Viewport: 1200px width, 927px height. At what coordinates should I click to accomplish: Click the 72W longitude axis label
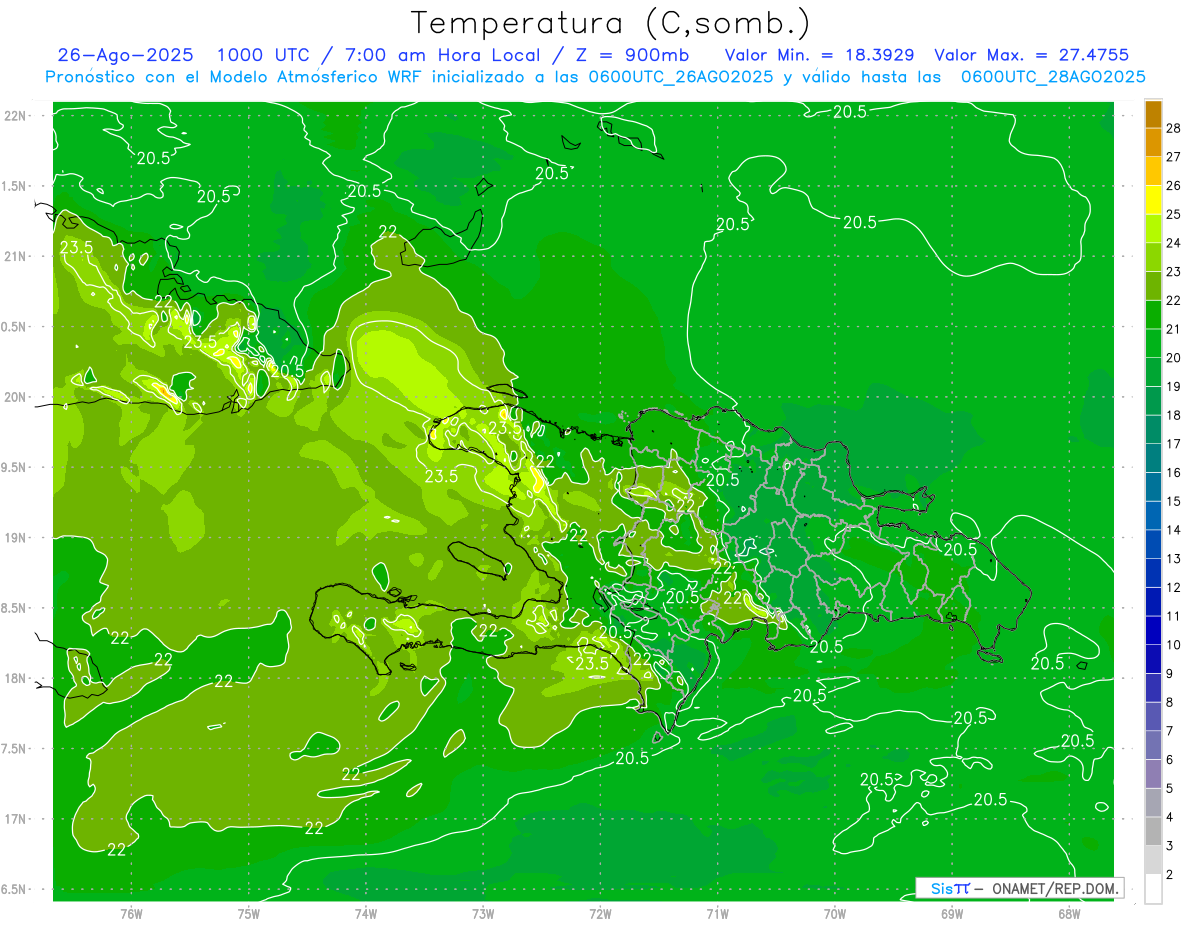click(600, 913)
